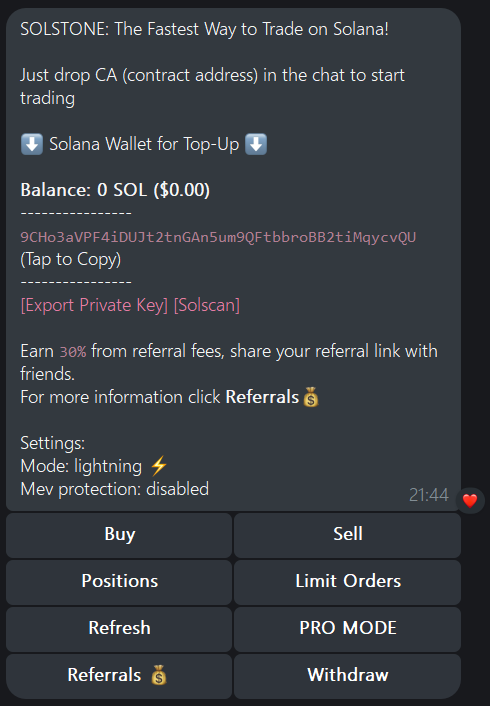Click the Sell button
This screenshot has height=706, width=490.
point(347,535)
